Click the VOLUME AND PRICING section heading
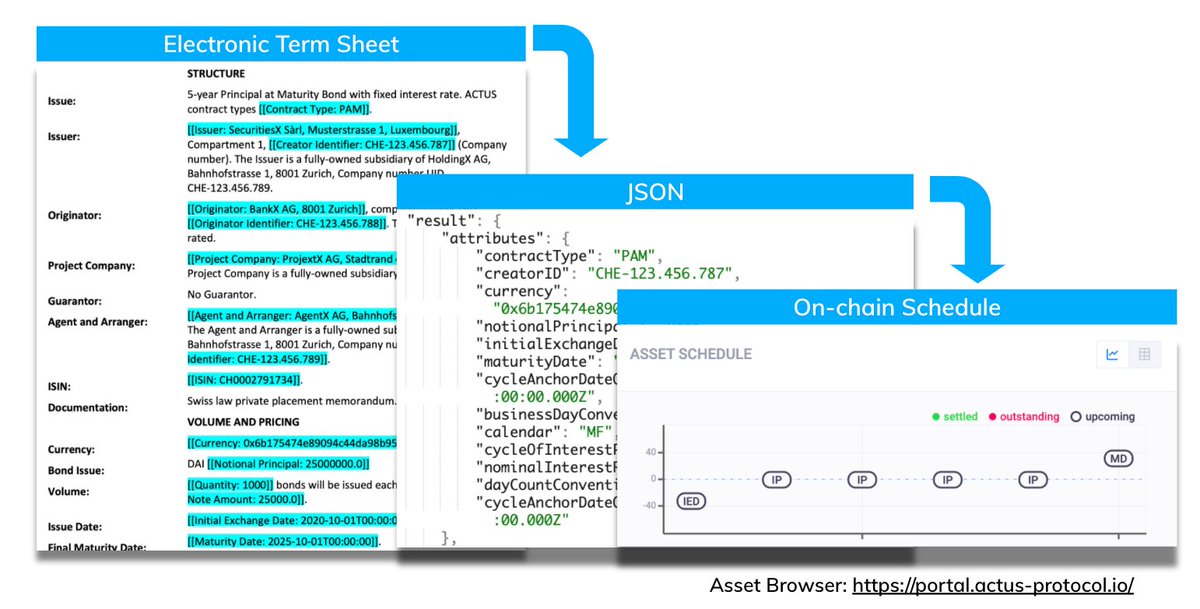This screenshot has height=609, width=1200. pos(243,422)
